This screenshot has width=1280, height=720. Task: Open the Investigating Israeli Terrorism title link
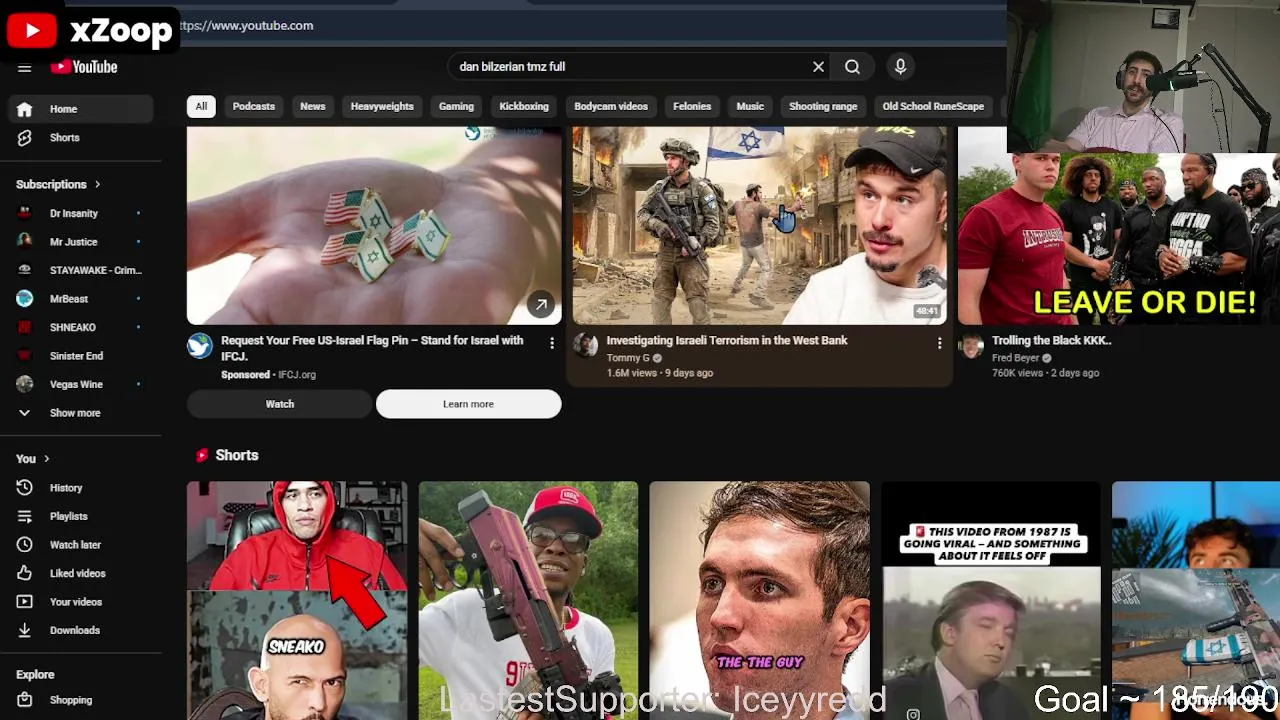[x=727, y=341]
